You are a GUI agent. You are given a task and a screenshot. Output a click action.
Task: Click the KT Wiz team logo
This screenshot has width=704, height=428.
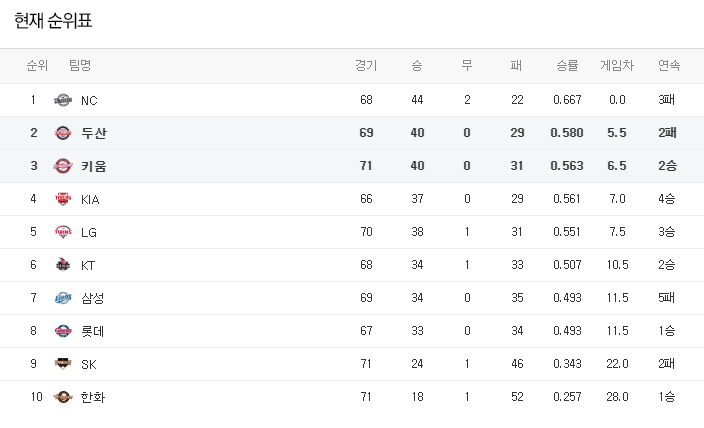63,265
